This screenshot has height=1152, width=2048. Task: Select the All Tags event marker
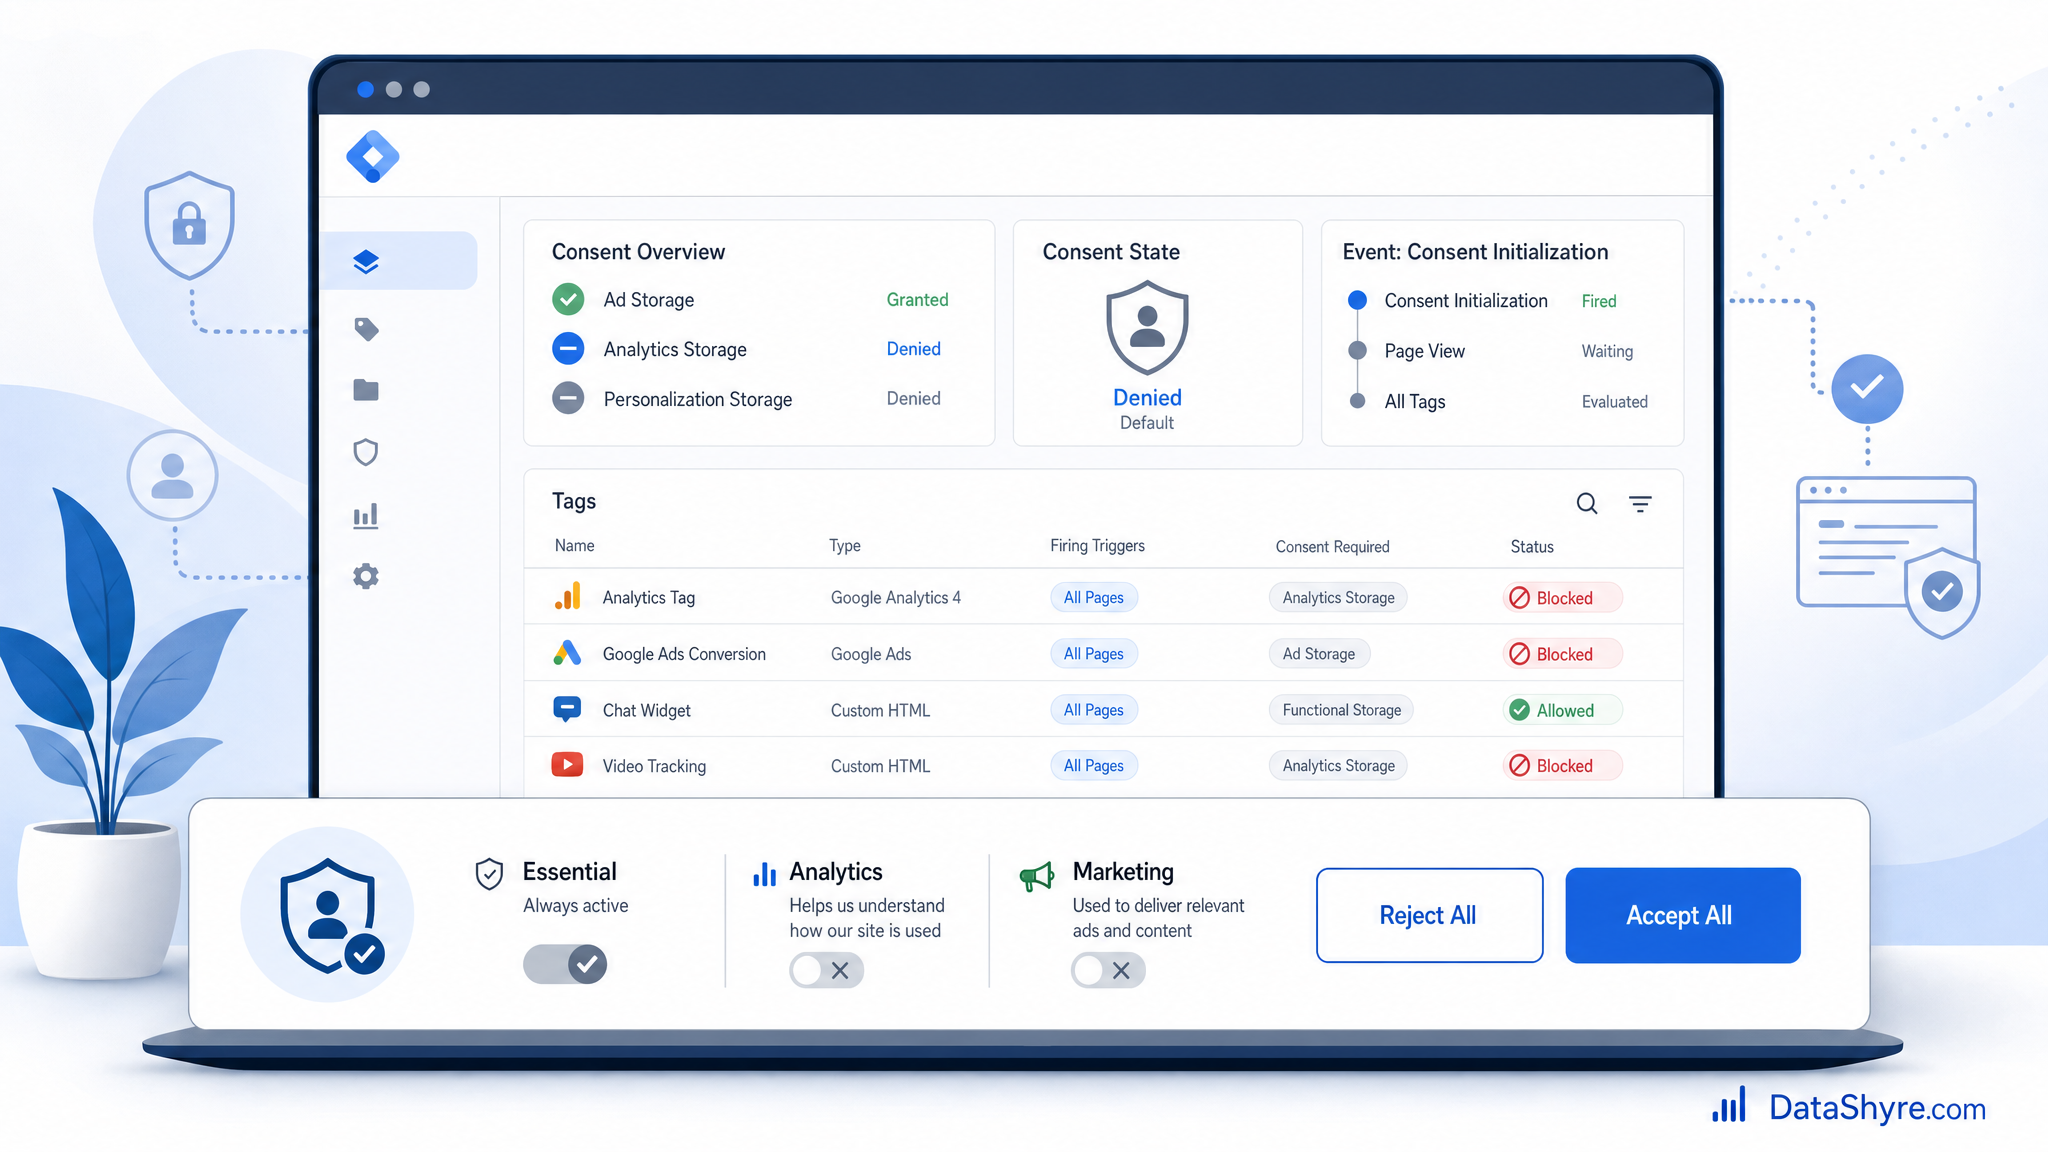[1357, 400]
